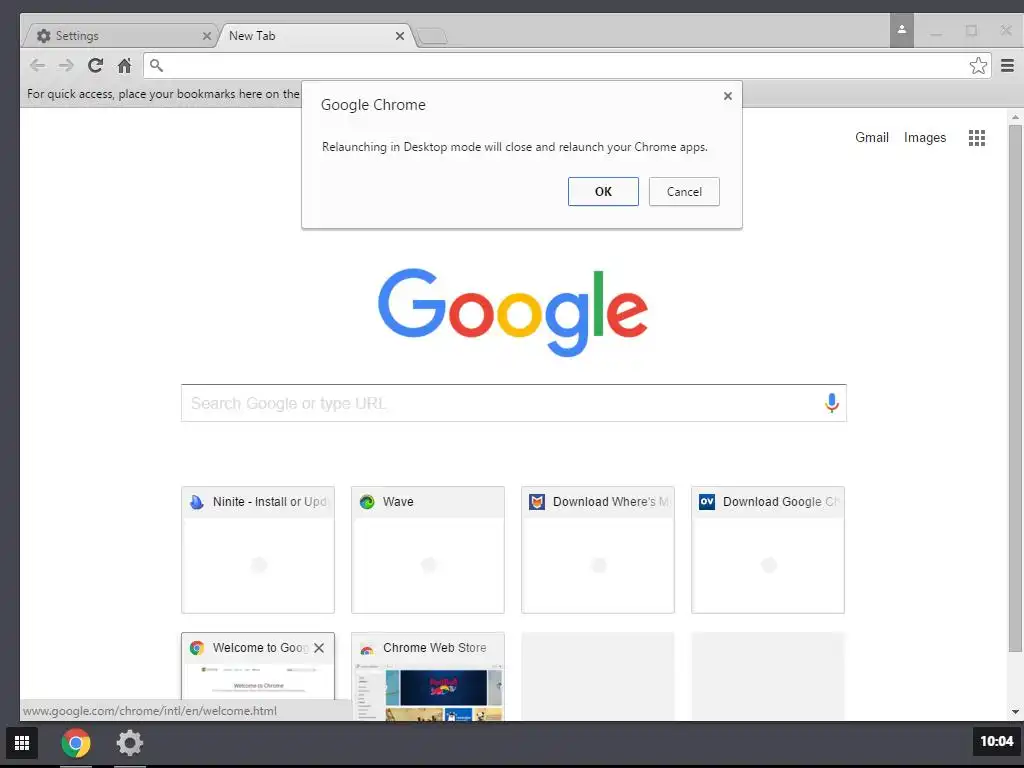This screenshot has height=768, width=1024.
Task: Click the Ninite tile favicon
Action: (197, 502)
